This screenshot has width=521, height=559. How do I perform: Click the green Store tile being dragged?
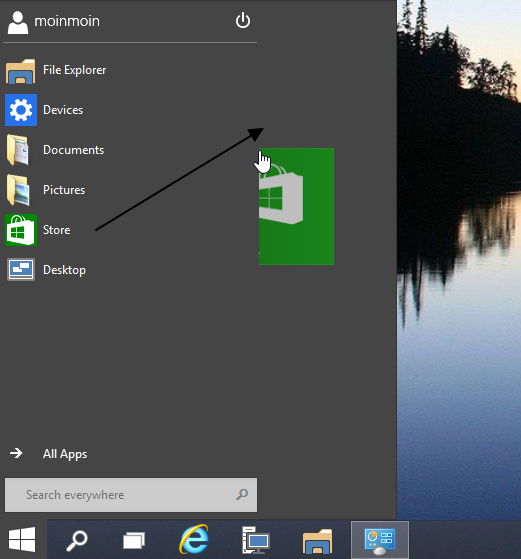coord(296,206)
